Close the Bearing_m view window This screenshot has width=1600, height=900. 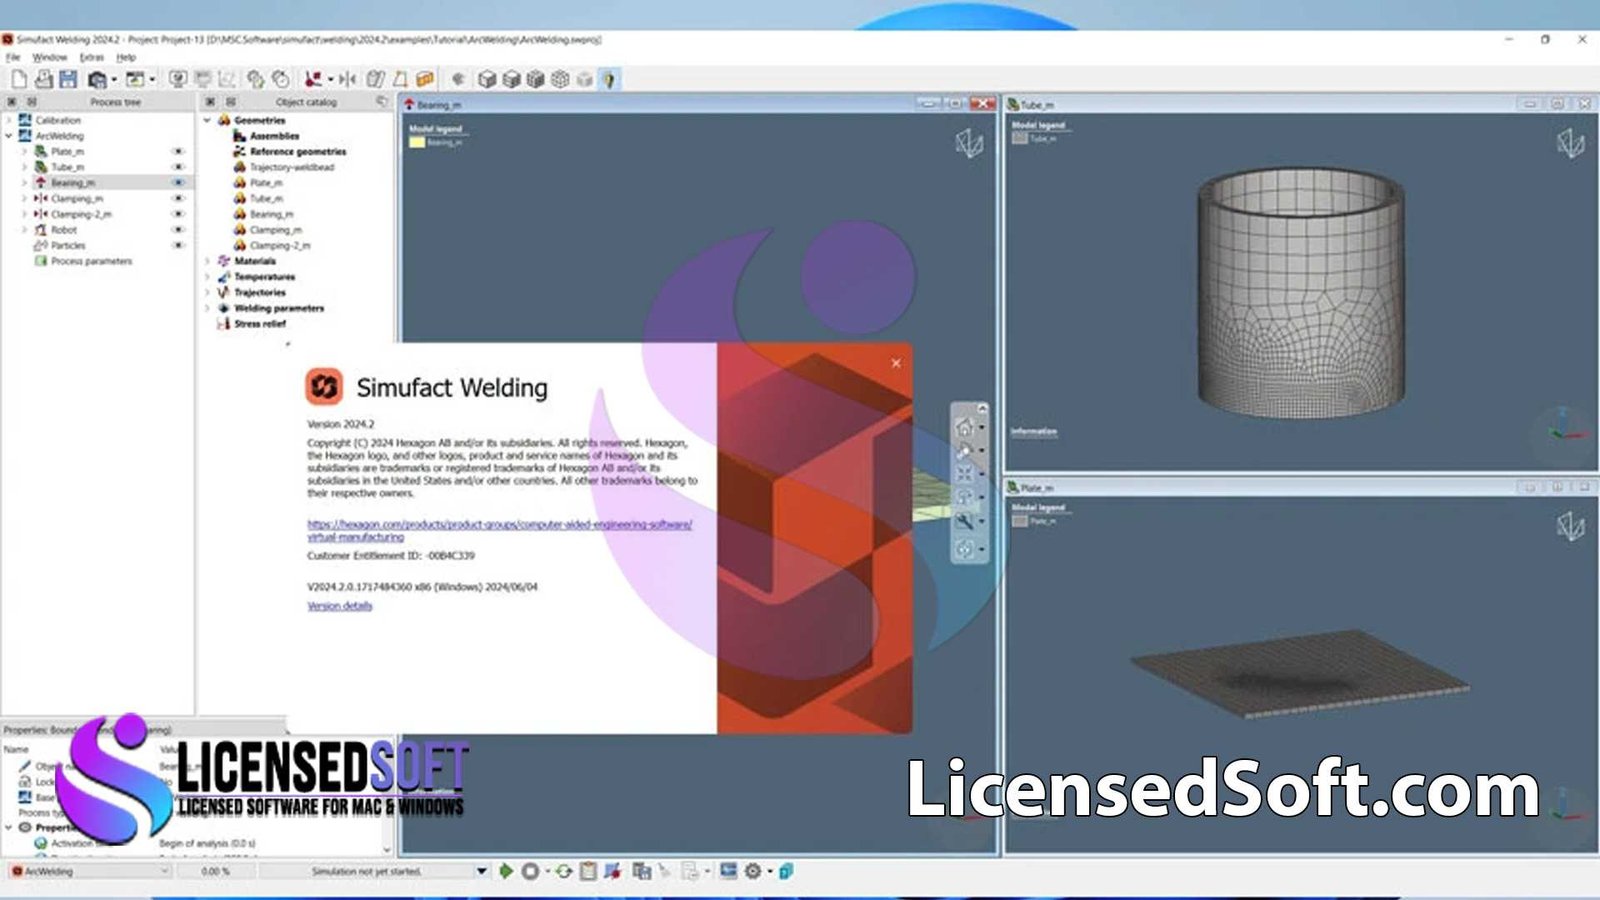pos(984,104)
